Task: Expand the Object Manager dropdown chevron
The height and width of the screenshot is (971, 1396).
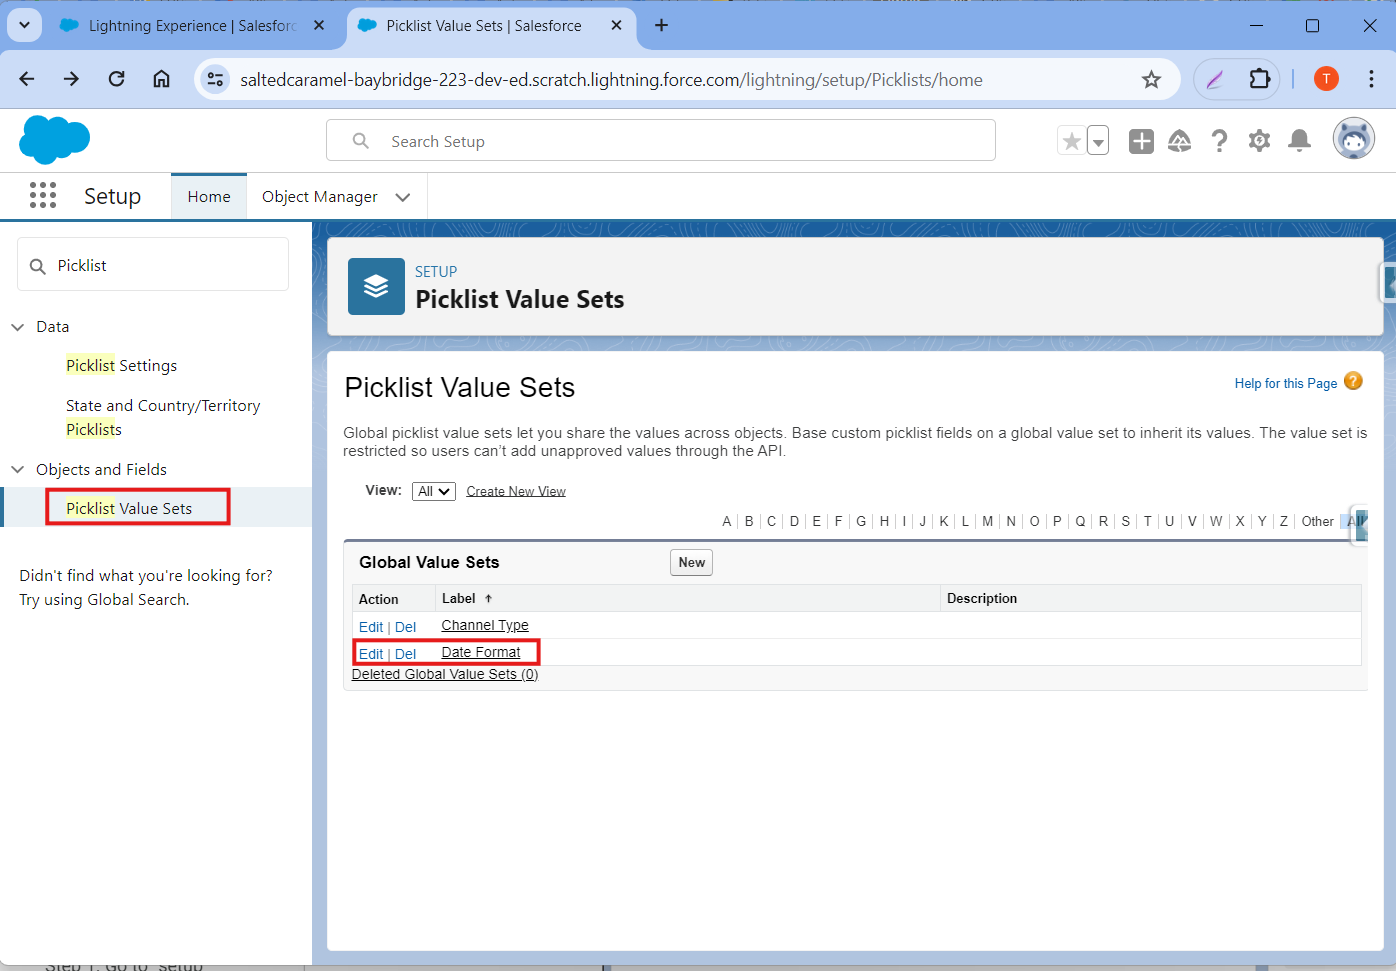Action: point(403,197)
